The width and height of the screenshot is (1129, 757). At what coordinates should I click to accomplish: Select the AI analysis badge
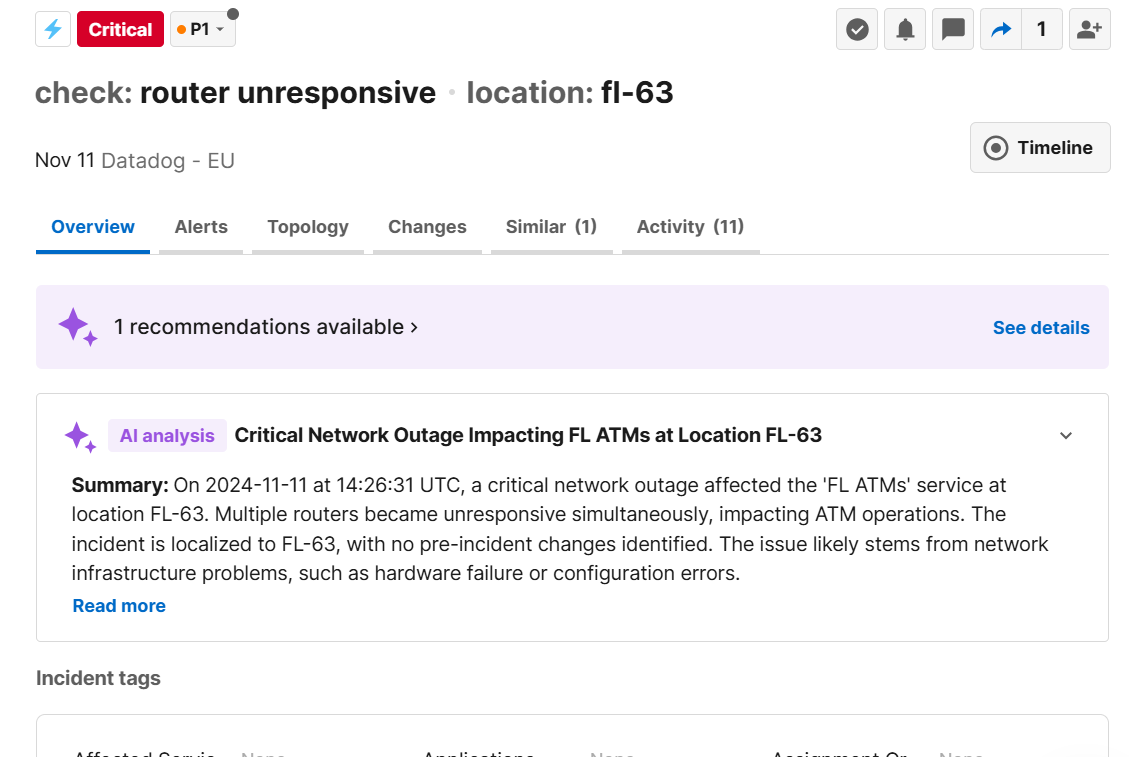[x=167, y=435]
